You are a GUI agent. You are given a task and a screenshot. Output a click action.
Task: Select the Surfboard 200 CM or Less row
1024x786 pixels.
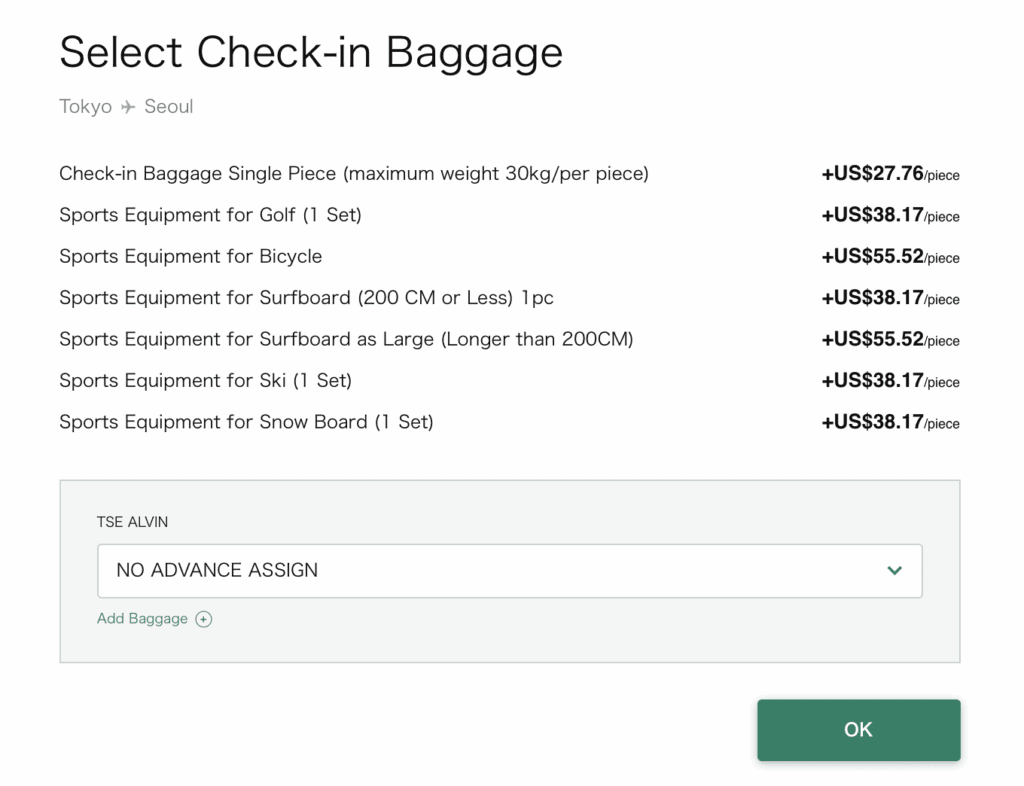tap(306, 298)
